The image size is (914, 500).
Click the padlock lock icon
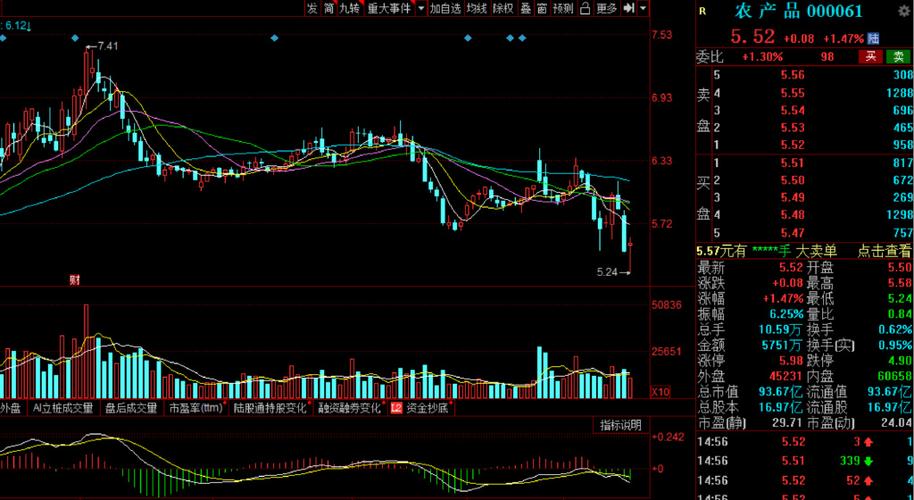pyautogui.click(x=585, y=8)
